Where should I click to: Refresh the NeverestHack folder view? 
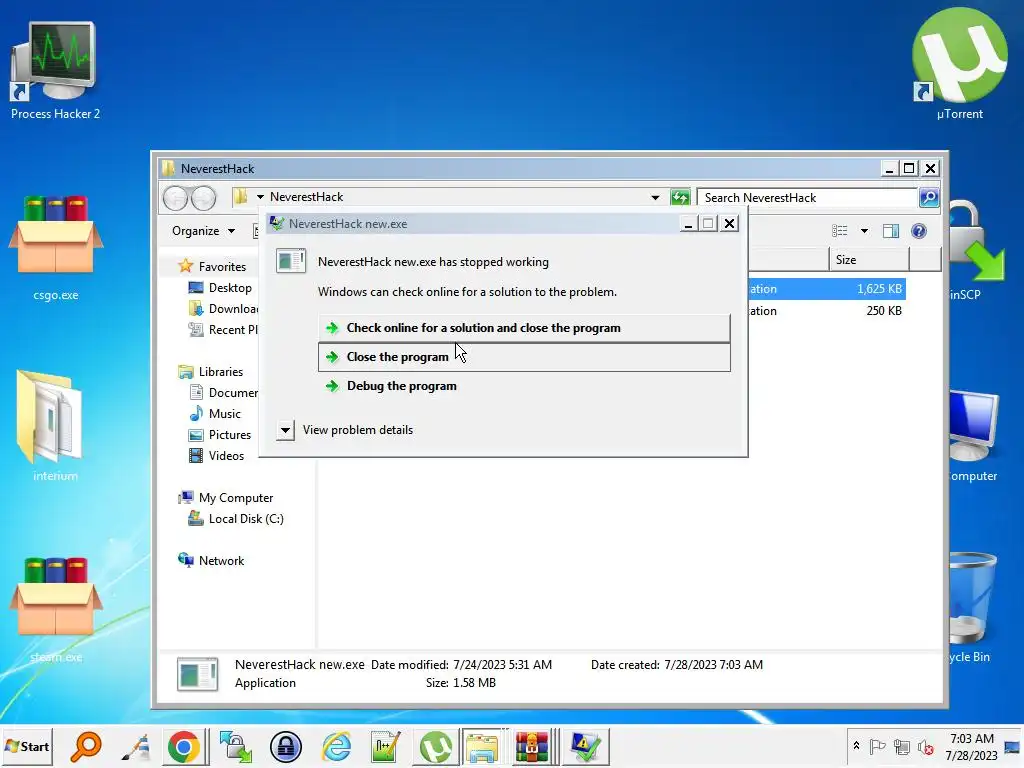[680, 197]
